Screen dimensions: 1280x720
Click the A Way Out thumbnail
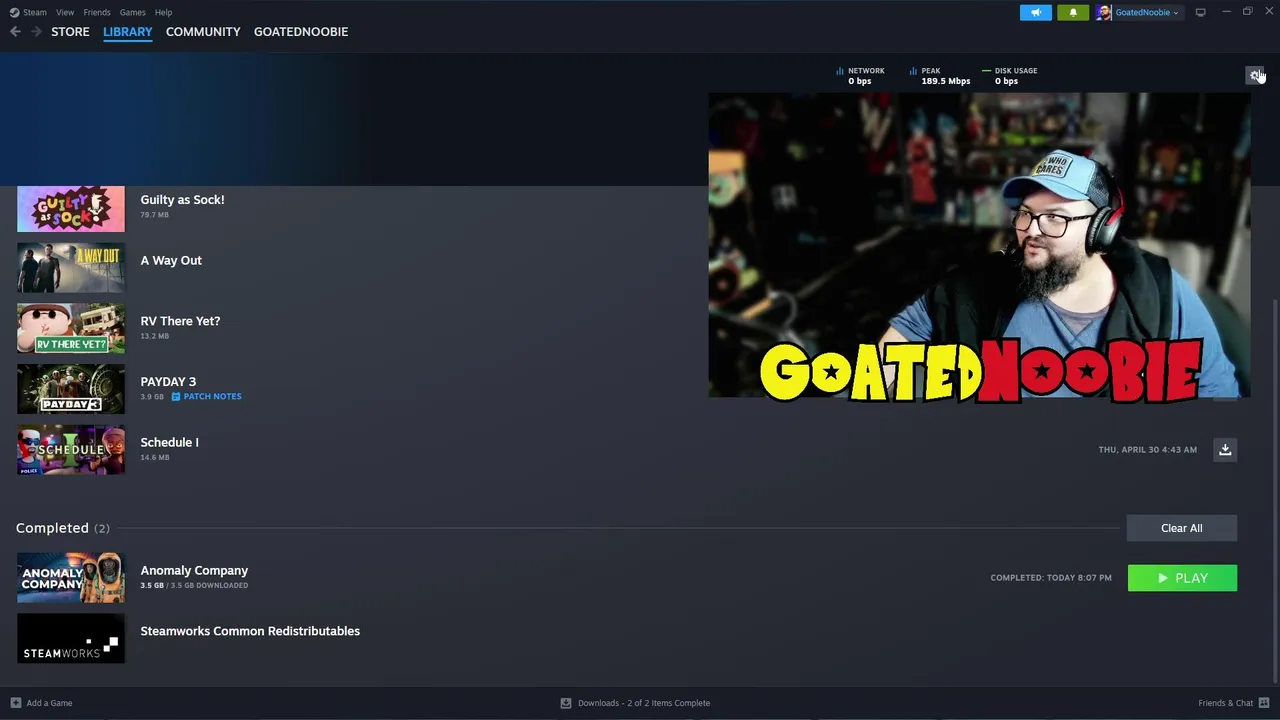[x=71, y=268]
